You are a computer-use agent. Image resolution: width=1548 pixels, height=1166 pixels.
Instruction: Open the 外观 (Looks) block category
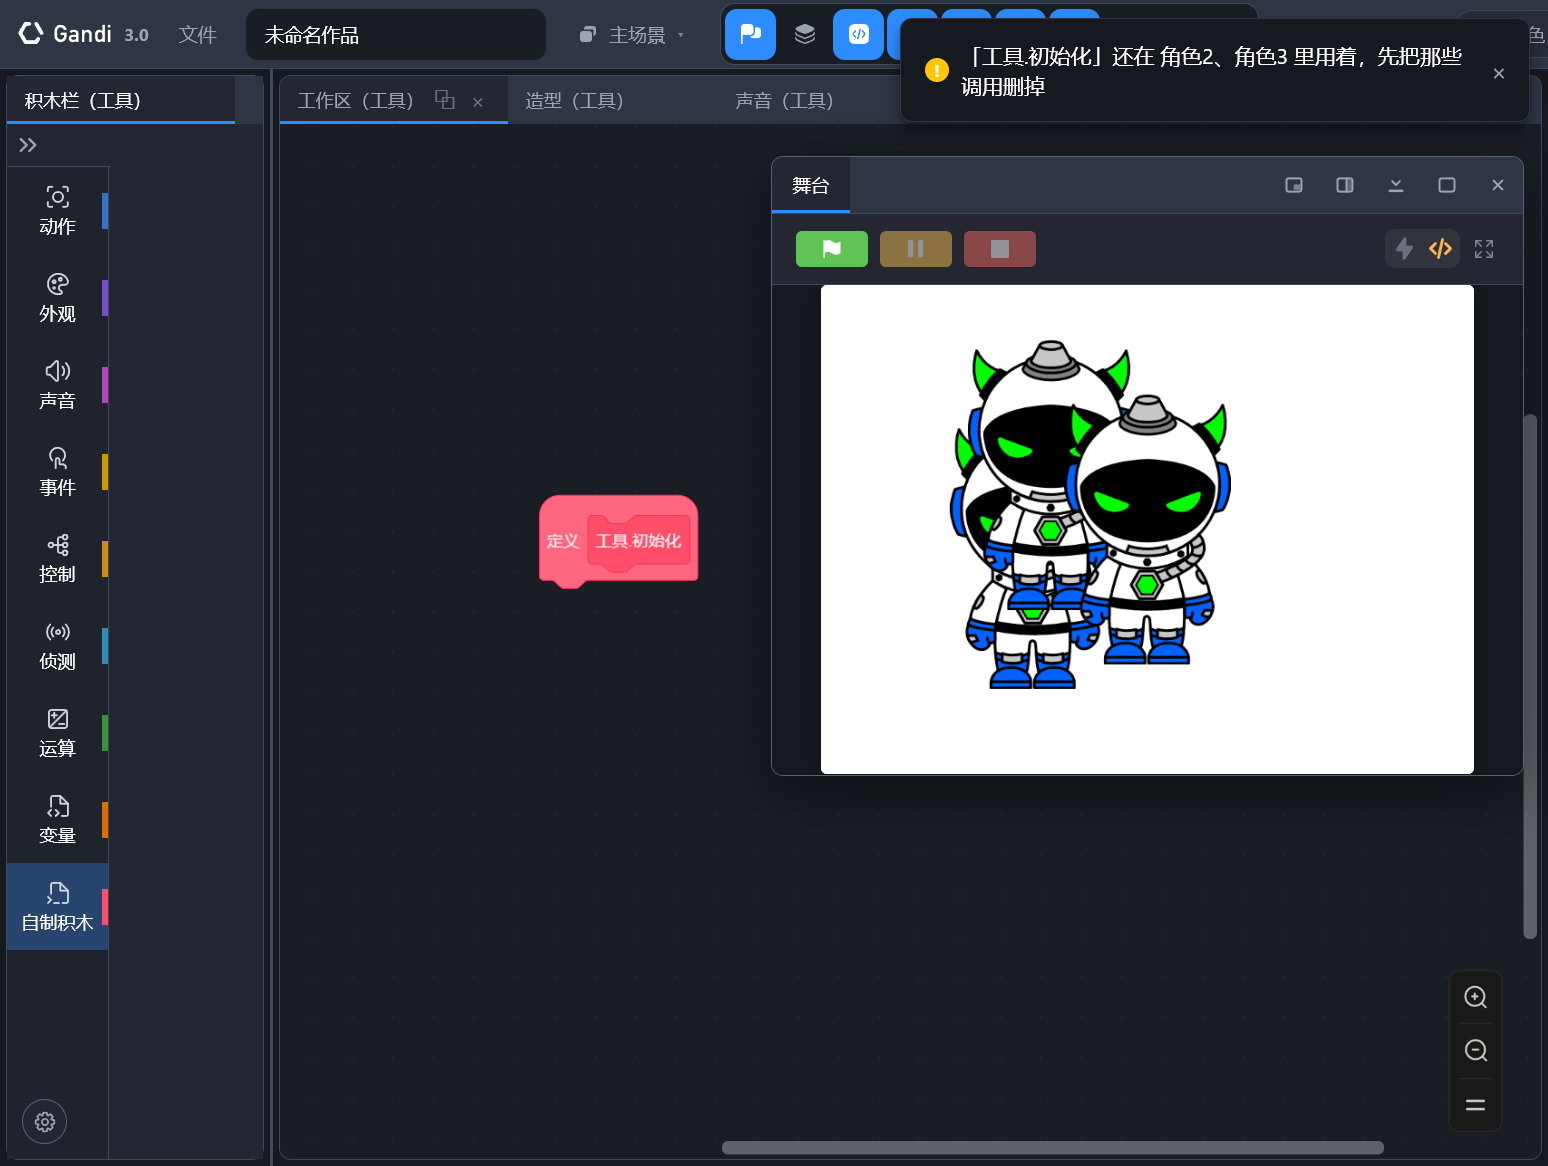[57, 298]
